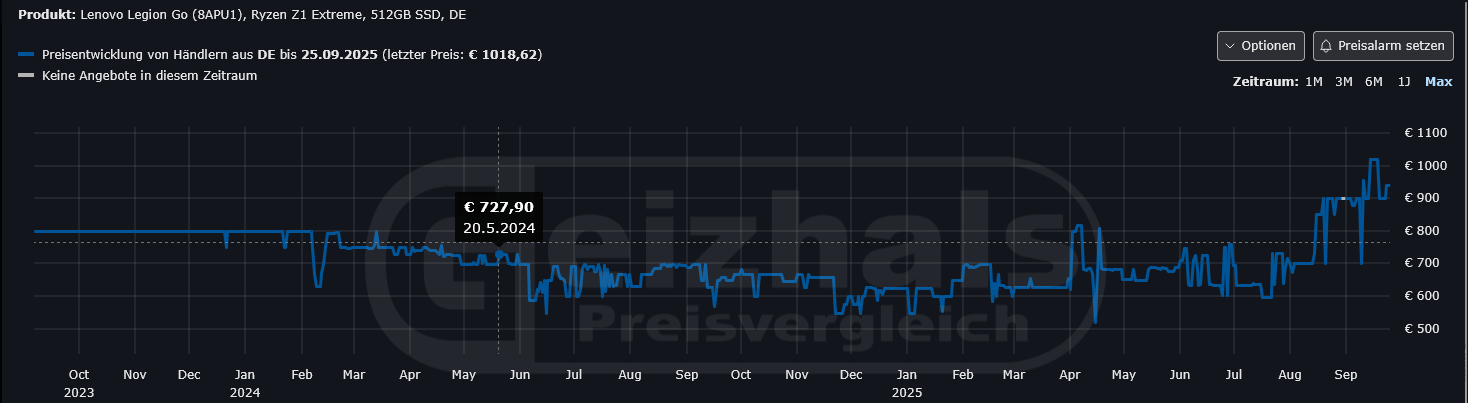Toggle the gray Keine Angebote legend swatch

pos(26,76)
